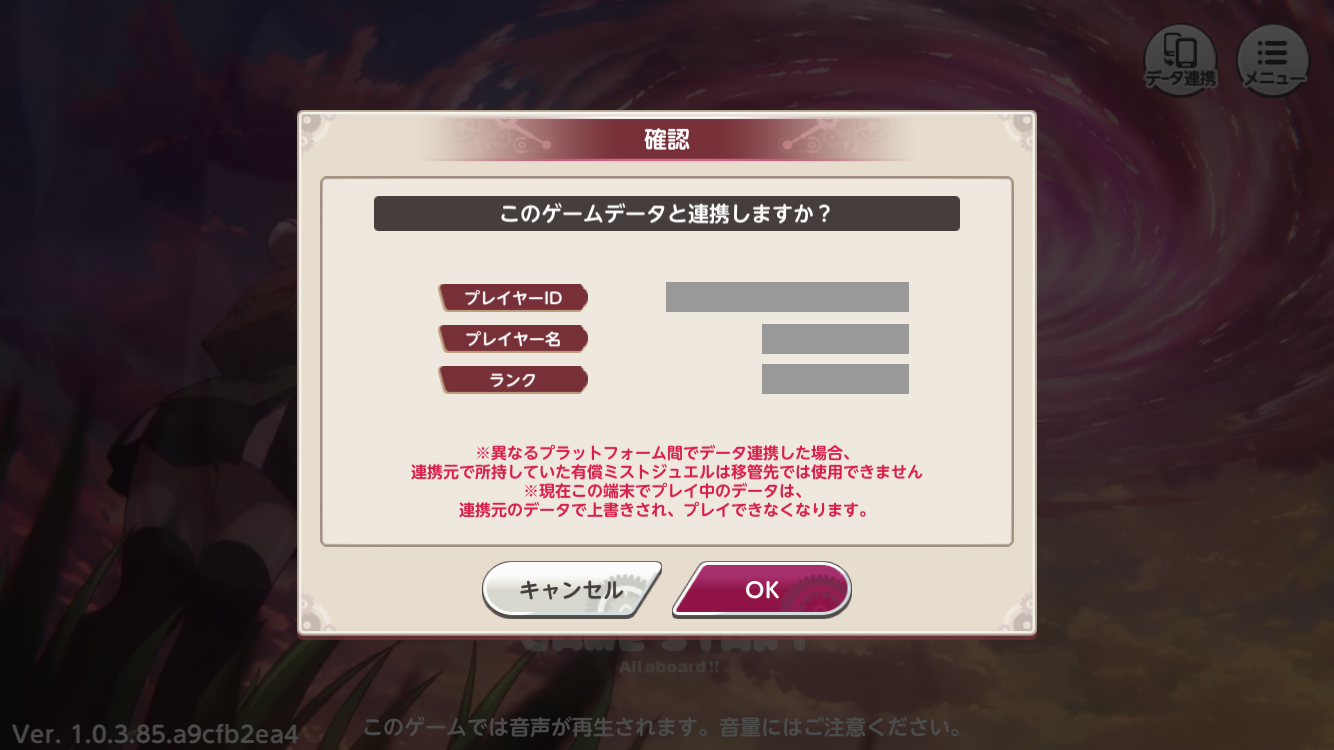Select the redacted player name value
This screenshot has height=750, width=1334.
tap(835, 339)
